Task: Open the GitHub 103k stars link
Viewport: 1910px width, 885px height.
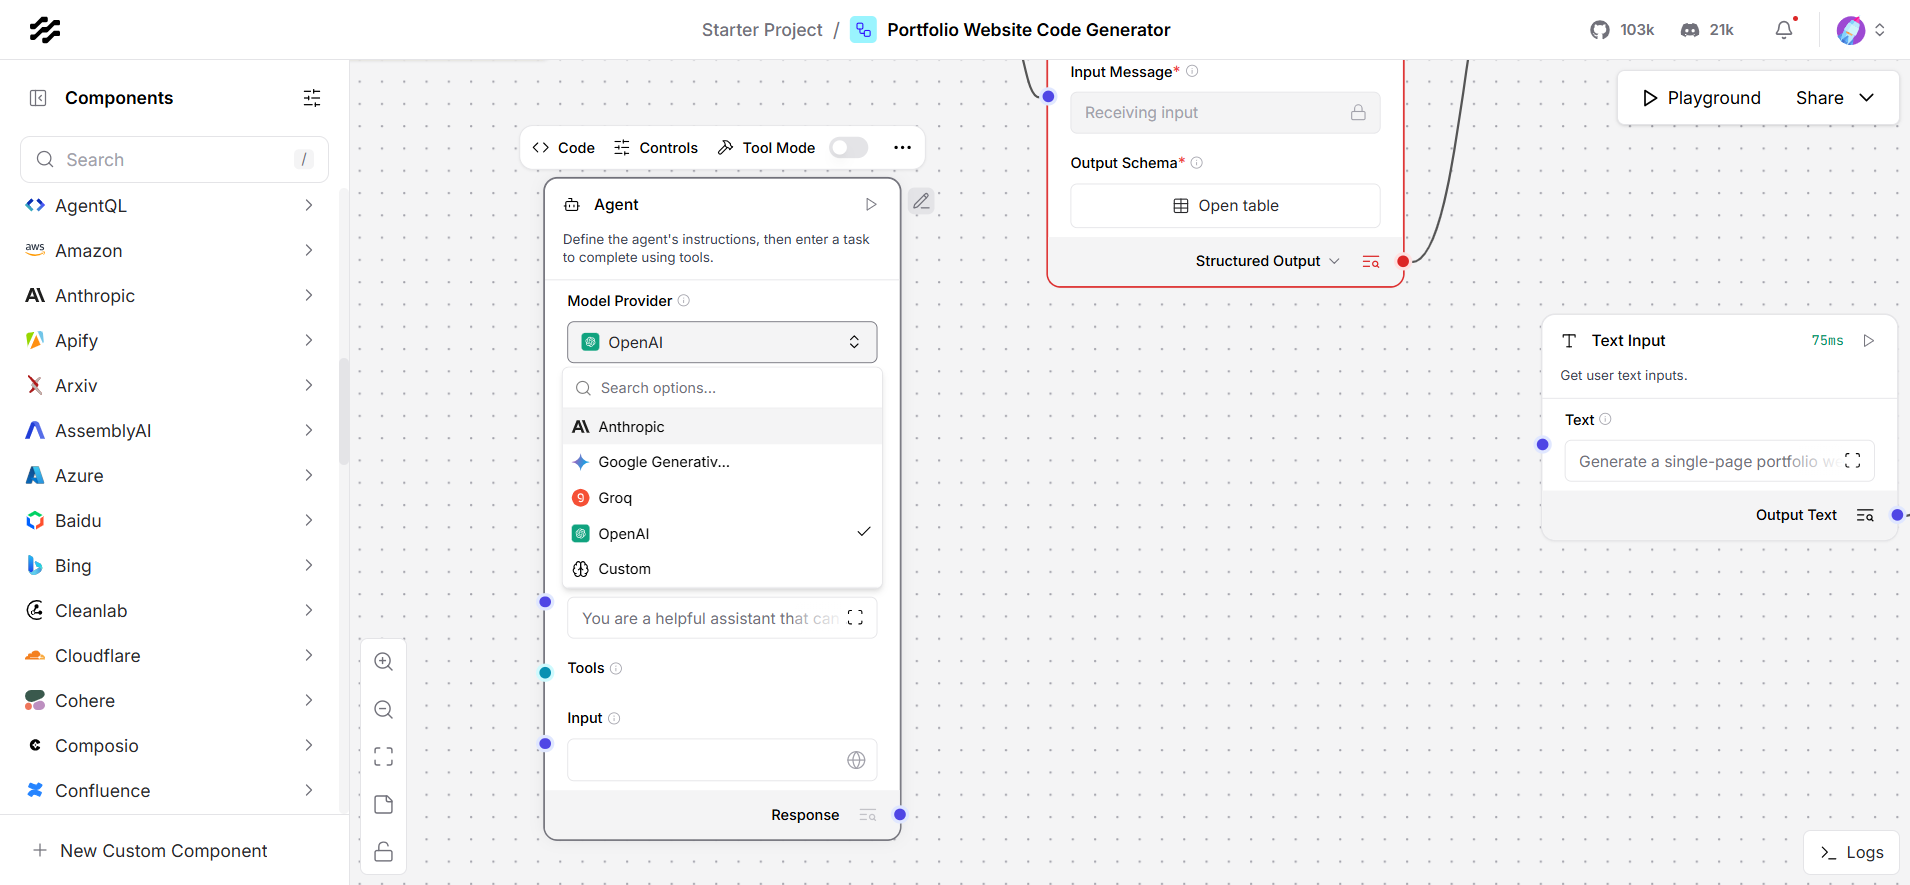Action: tap(1622, 30)
